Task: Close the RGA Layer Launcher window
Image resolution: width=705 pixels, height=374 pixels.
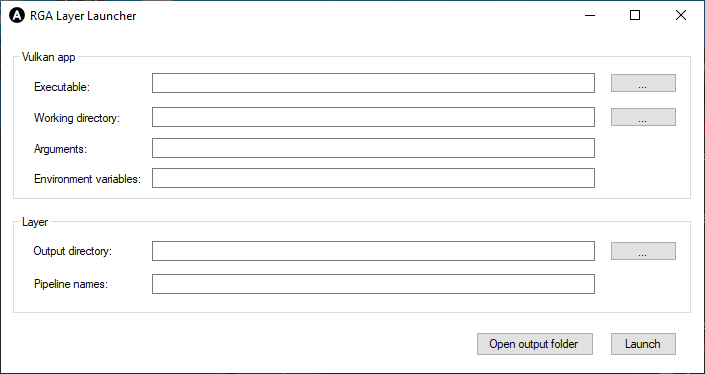Action: tap(681, 15)
